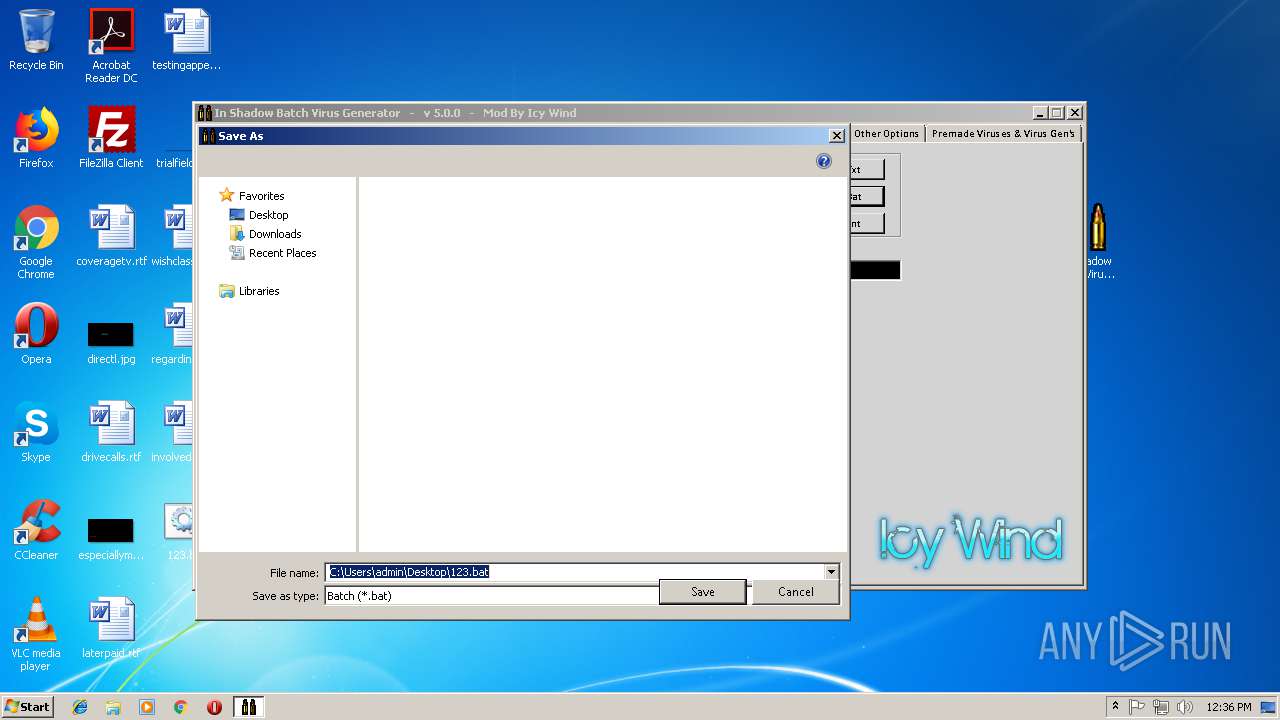Launch VLC media player shortcut

(x=36, y=634)
